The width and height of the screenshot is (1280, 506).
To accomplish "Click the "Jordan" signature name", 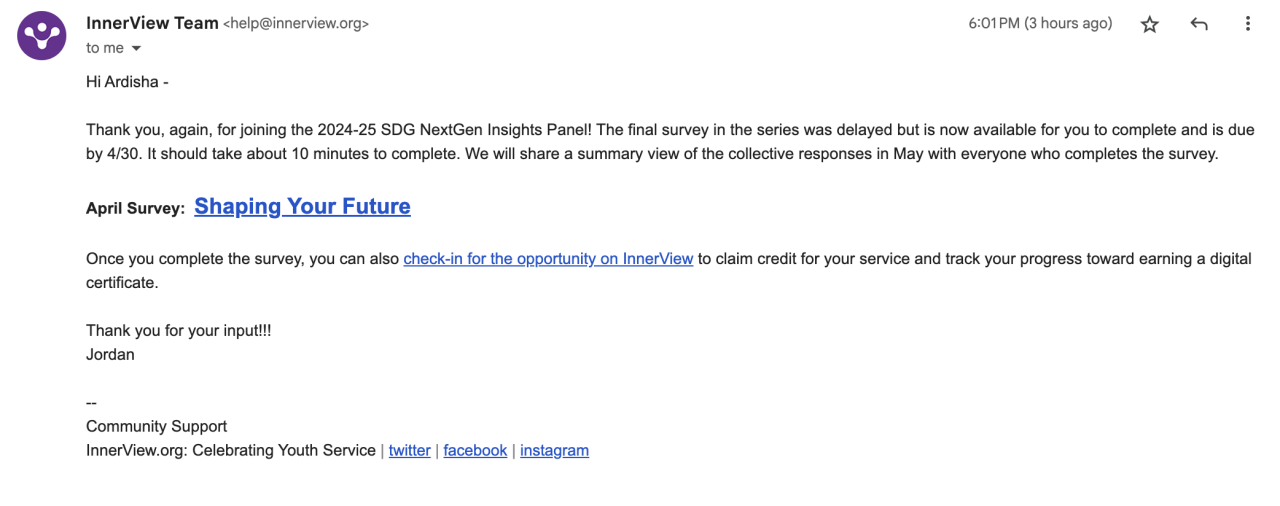I will tap(110, 355).
